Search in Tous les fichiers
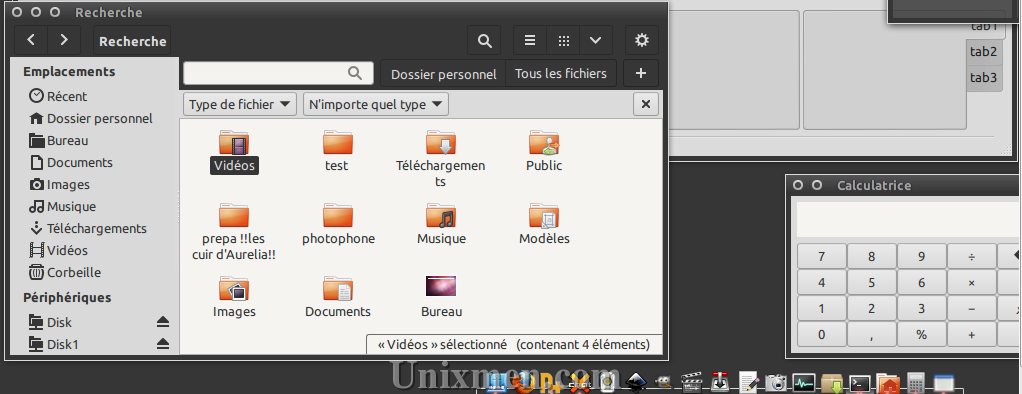 tap(561, 74)
